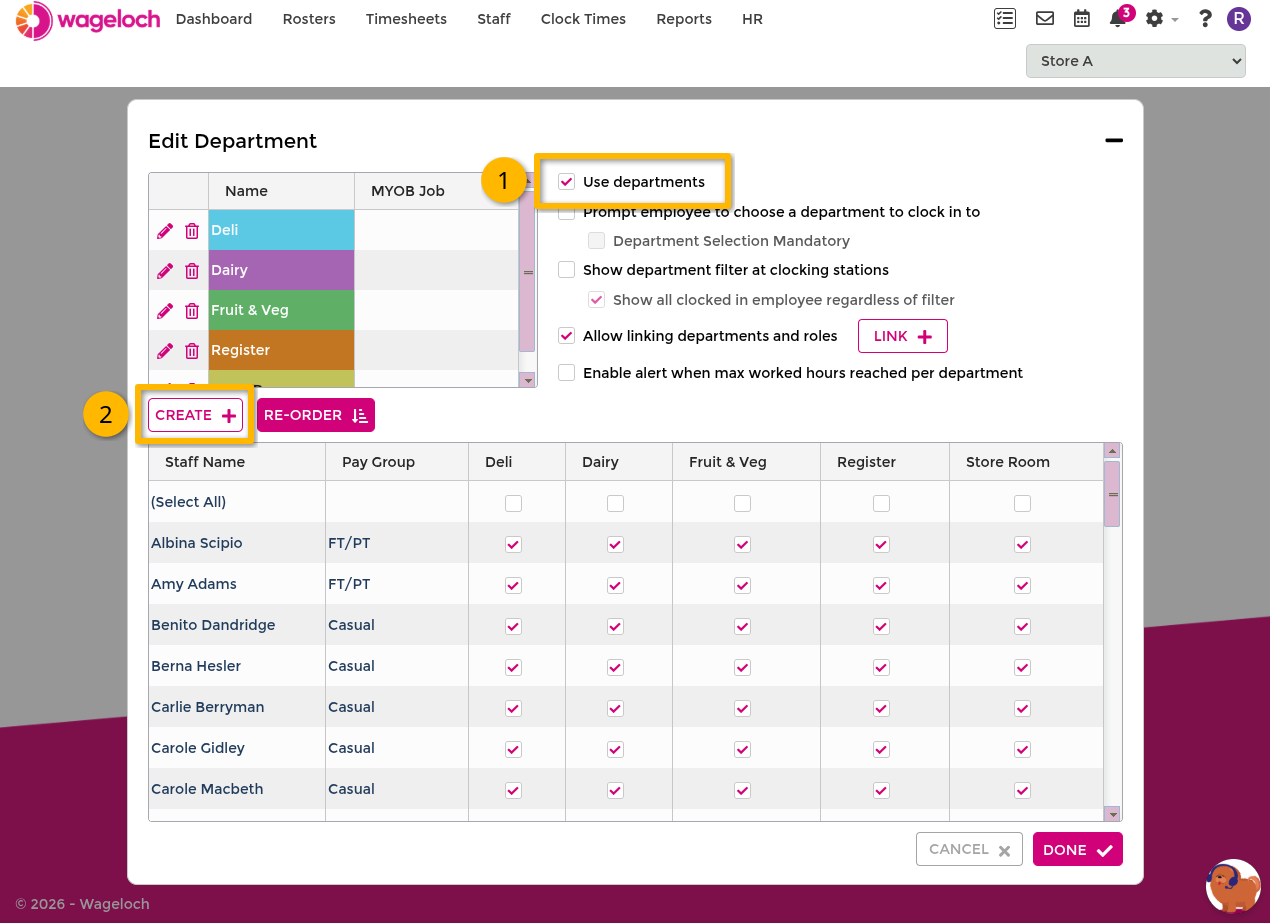Select the green Fruit & Veg row
The width and height of the screenshot is (1270, 923).
pyautogui.click(x=281, y=310)
